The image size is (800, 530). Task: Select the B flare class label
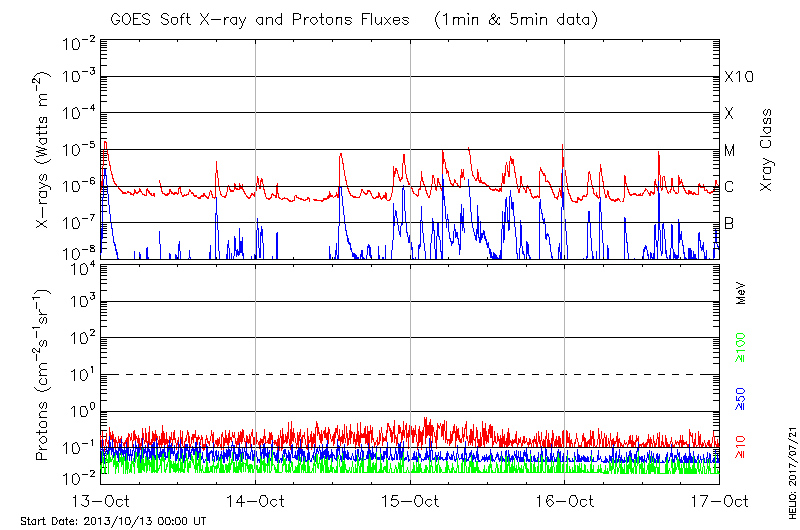coord(730,223)
